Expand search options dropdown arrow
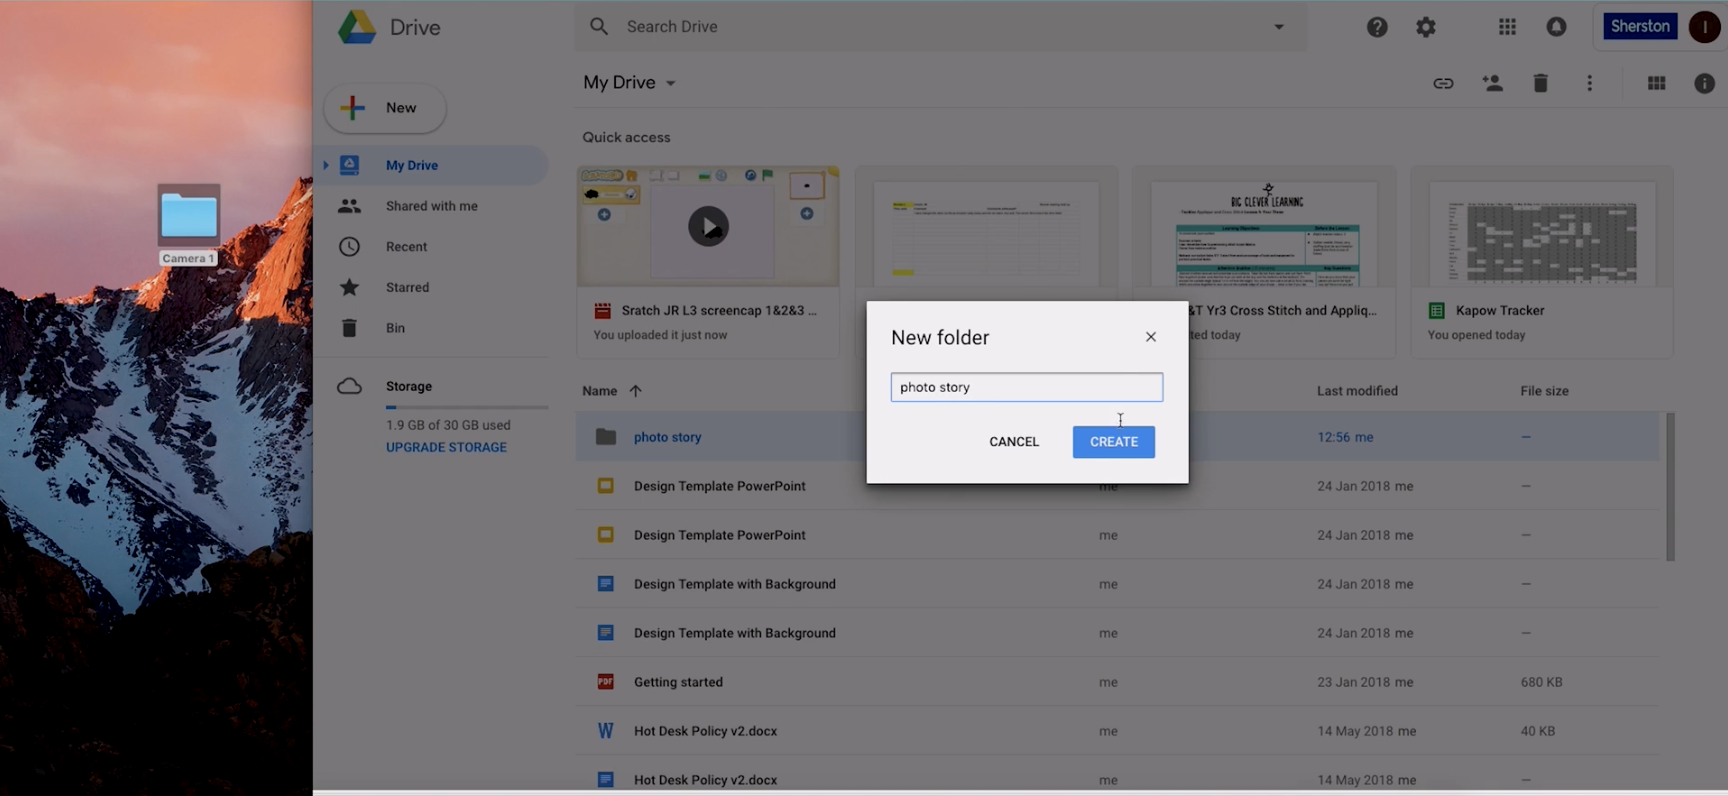 1279,27
